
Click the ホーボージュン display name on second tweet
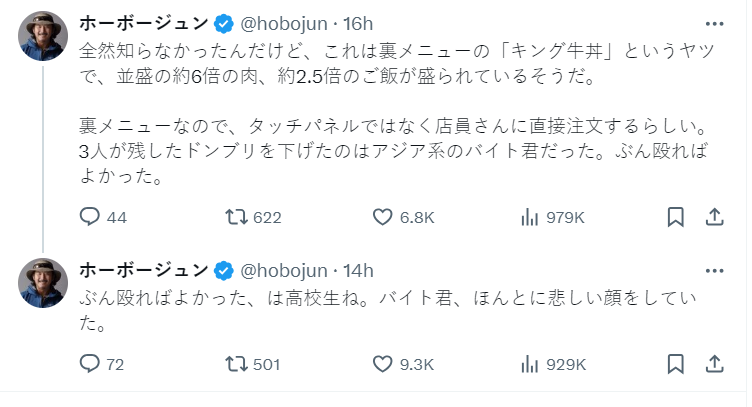coord(143,270)
